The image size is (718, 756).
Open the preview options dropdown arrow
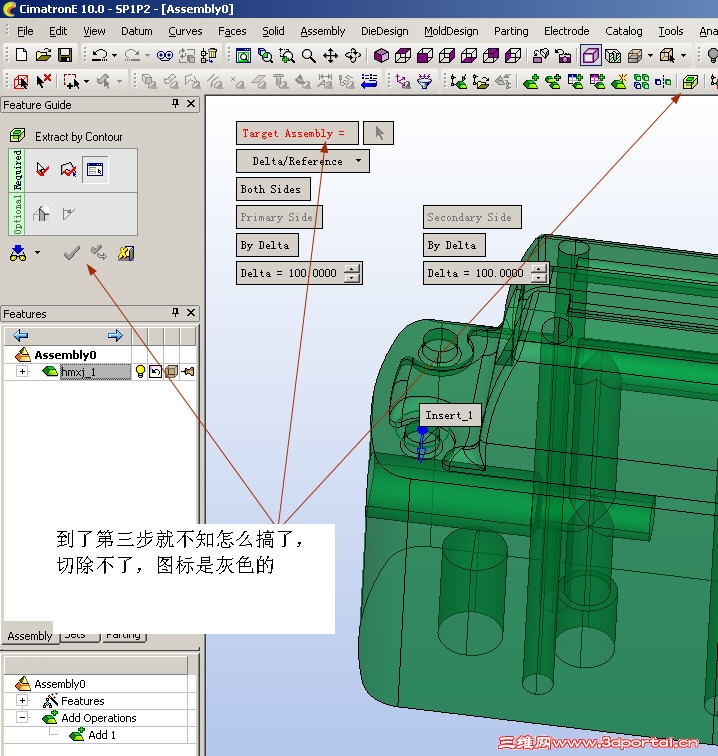(x=37, y=253)
